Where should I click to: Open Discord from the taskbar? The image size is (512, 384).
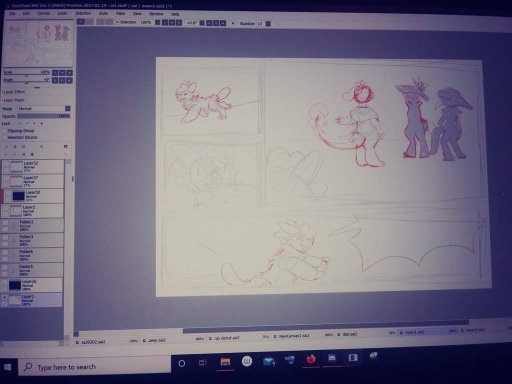(x=332, y=358)
